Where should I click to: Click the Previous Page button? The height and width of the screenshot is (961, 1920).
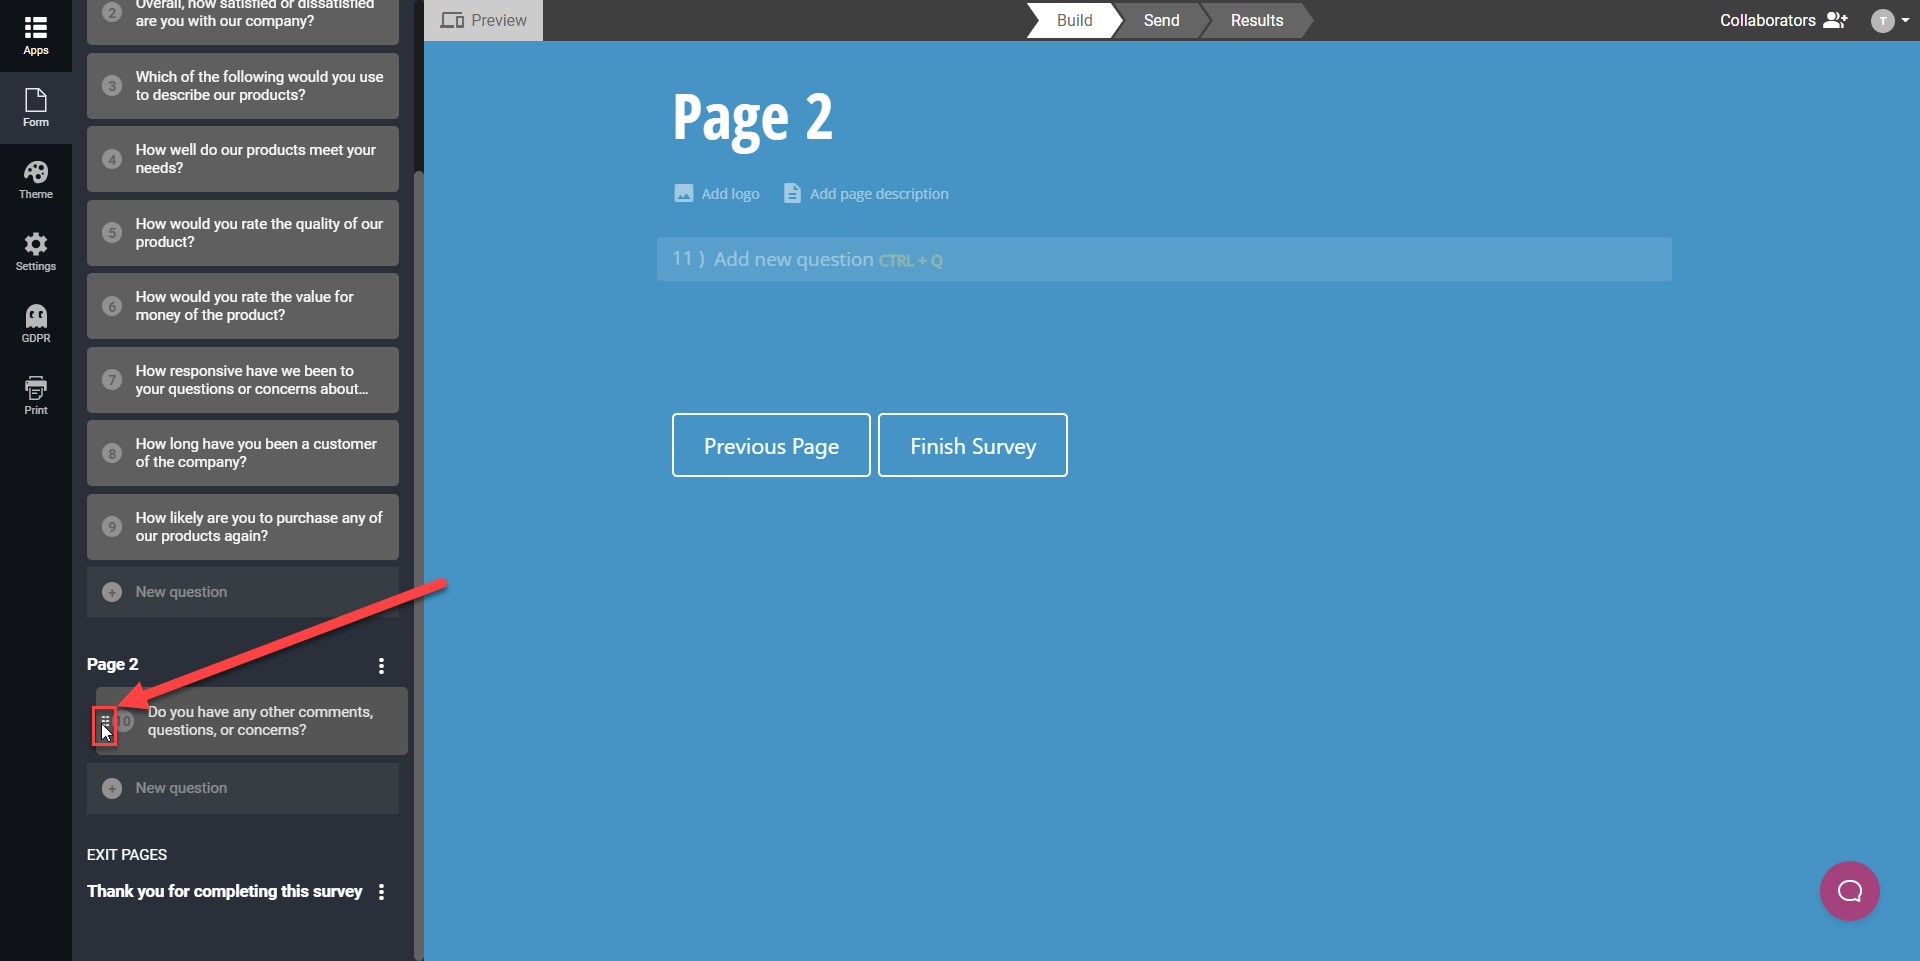tap(771, 445)
